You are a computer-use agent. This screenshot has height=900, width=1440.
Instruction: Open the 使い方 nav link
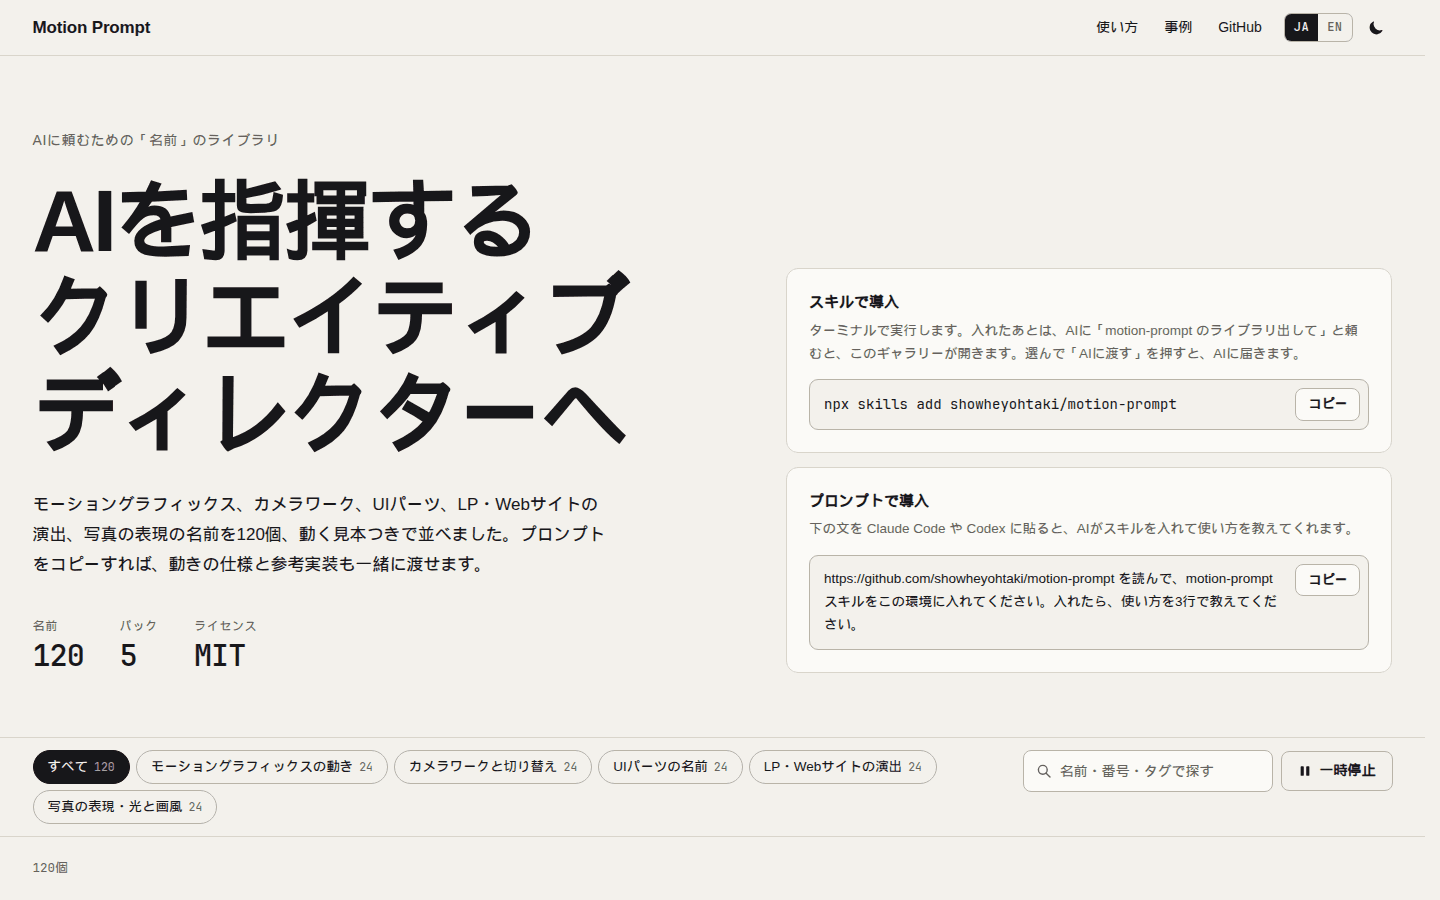click(x=1117, y=28)
